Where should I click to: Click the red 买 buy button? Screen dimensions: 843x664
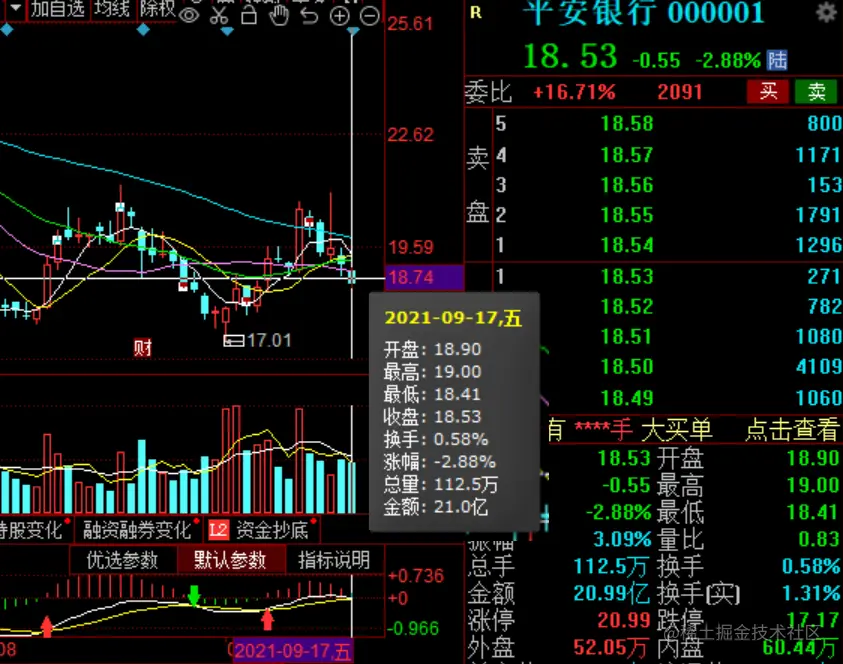pos(768,92)
